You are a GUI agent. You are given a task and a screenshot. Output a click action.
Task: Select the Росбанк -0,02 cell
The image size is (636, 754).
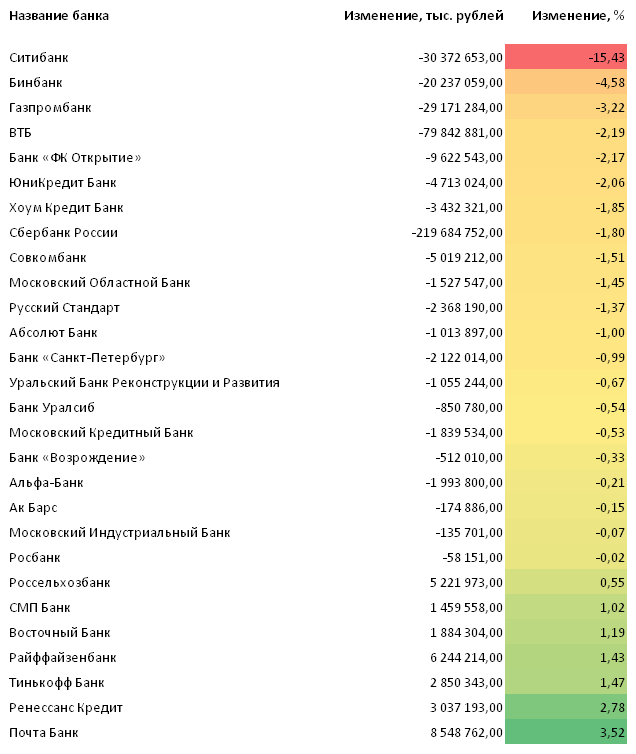click(566, 557)
